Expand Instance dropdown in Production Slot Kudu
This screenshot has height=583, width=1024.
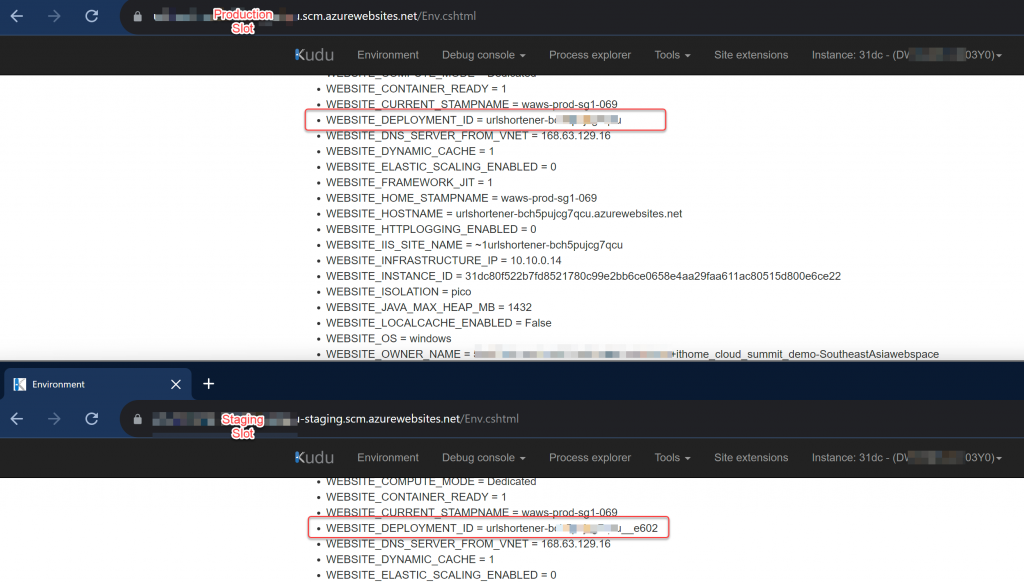click(x=906, y=55)
